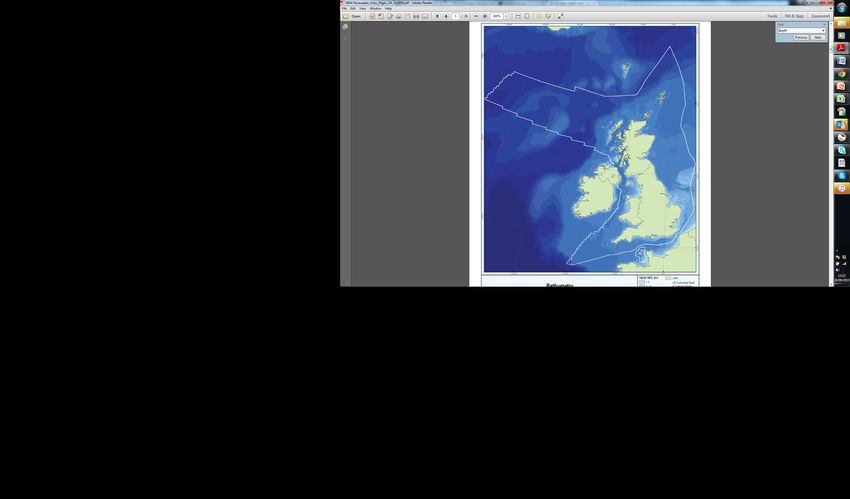This screenshot has height=499, width=850.
Task: Click the page thumbnails panel icon
Action: point(345,27)
